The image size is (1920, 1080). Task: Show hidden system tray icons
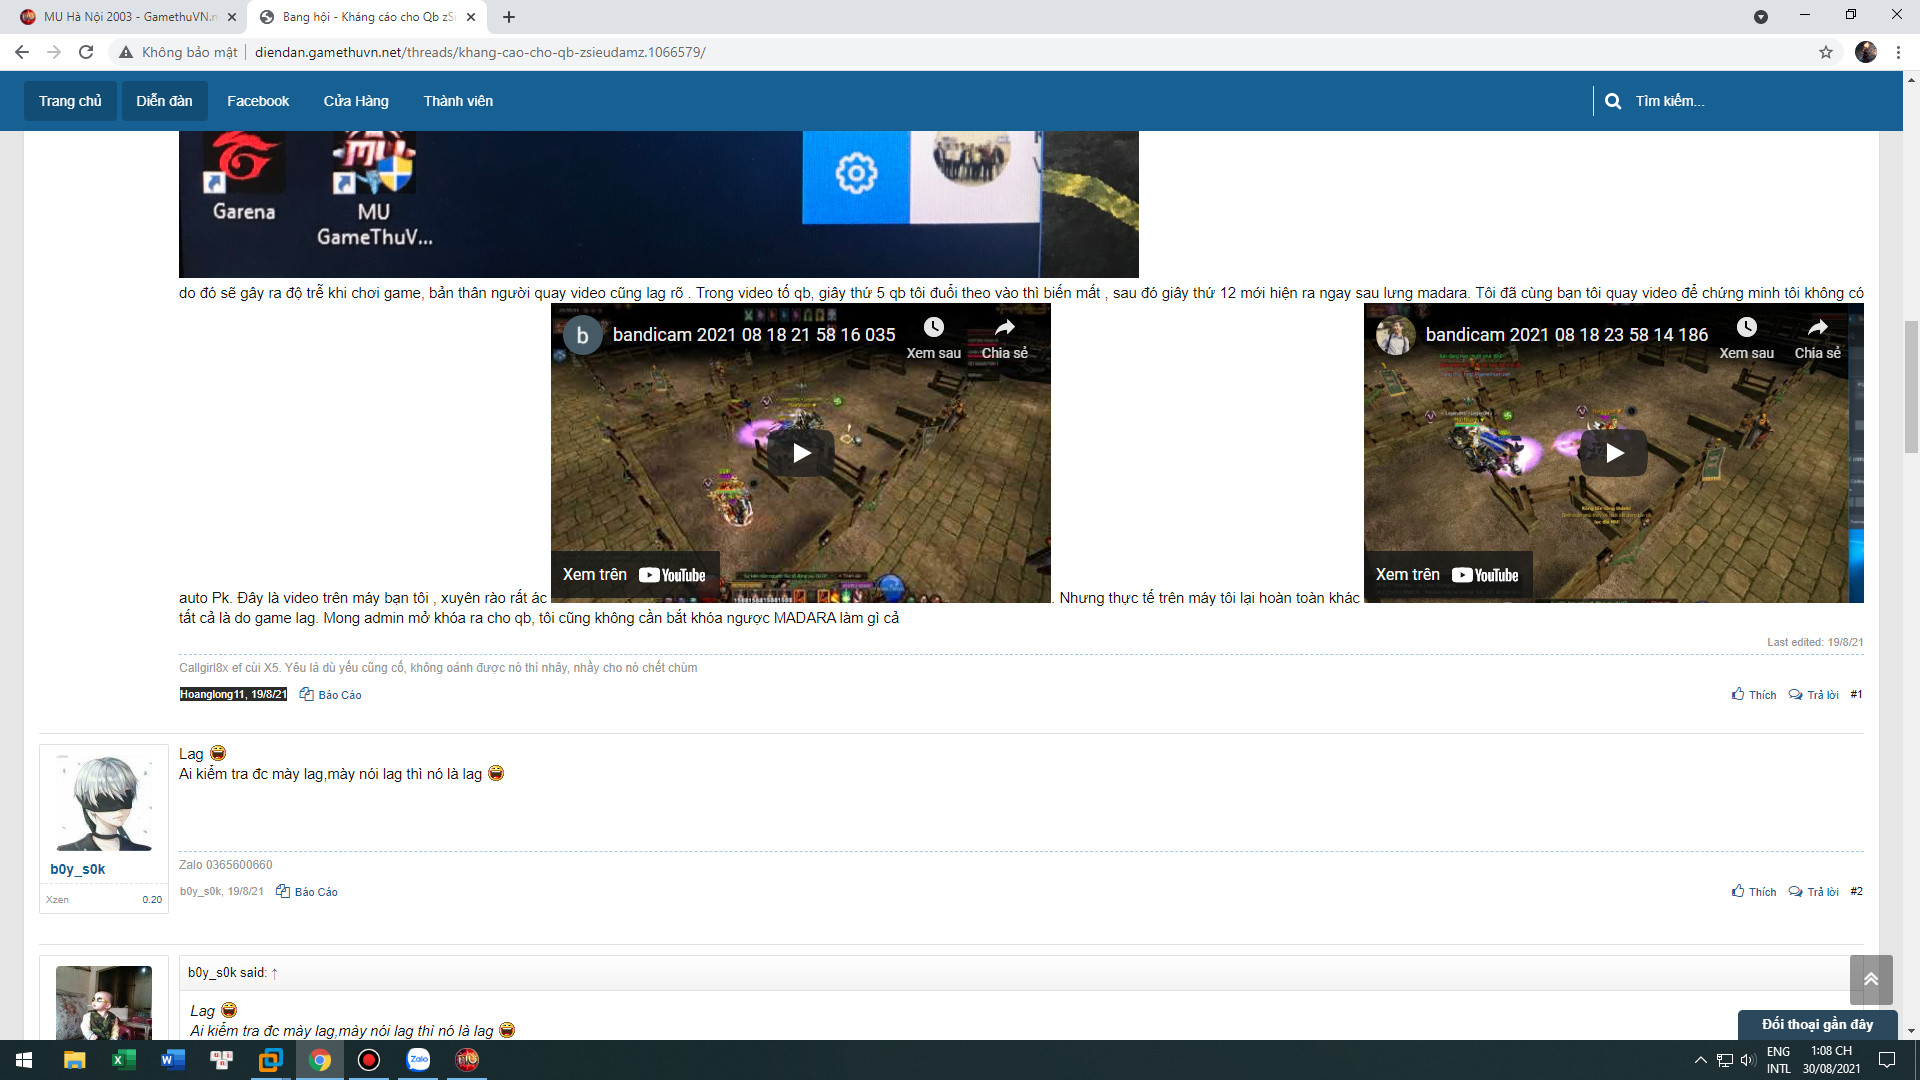[1700, 1060]
